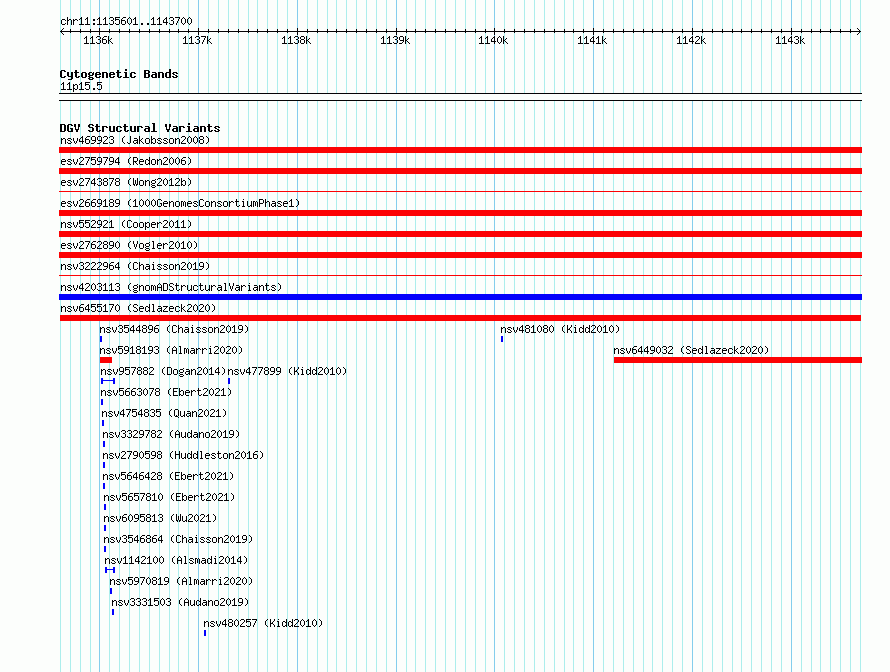This screenshot has height=672, width=890.
Task: Select the 11p15.5 cytogenetic band label
Action: pyautogui.click(x=81, y=86)
